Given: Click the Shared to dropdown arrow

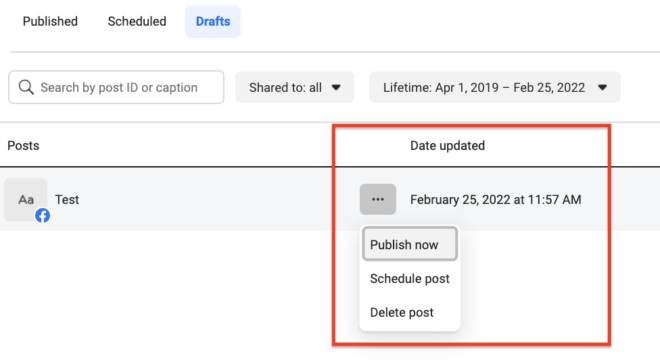Looking at the screenshot, I should click(x=336, y=88).
